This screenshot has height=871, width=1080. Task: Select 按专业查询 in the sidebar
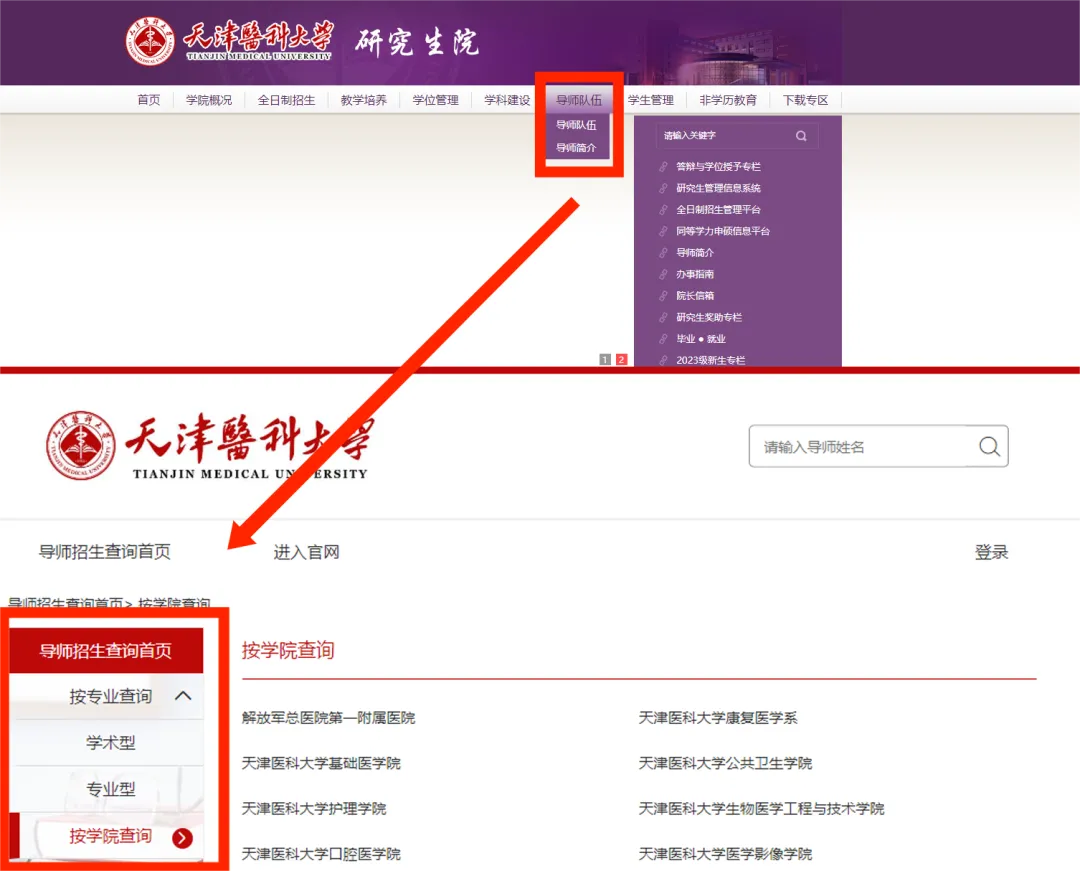pyautogui.click(x=110, y=696)
